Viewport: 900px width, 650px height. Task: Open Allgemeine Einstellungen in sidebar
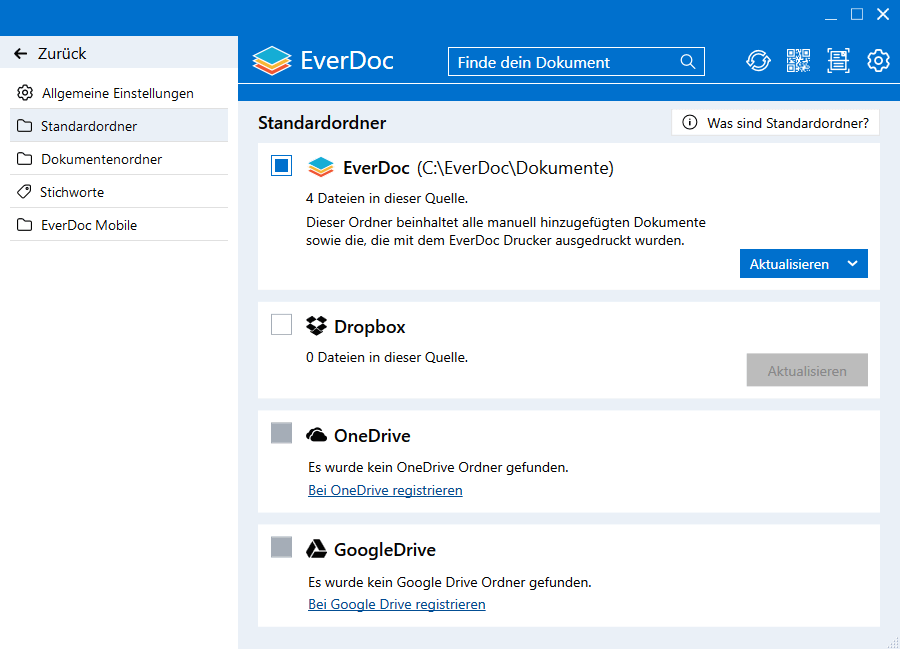coord(117,93)
